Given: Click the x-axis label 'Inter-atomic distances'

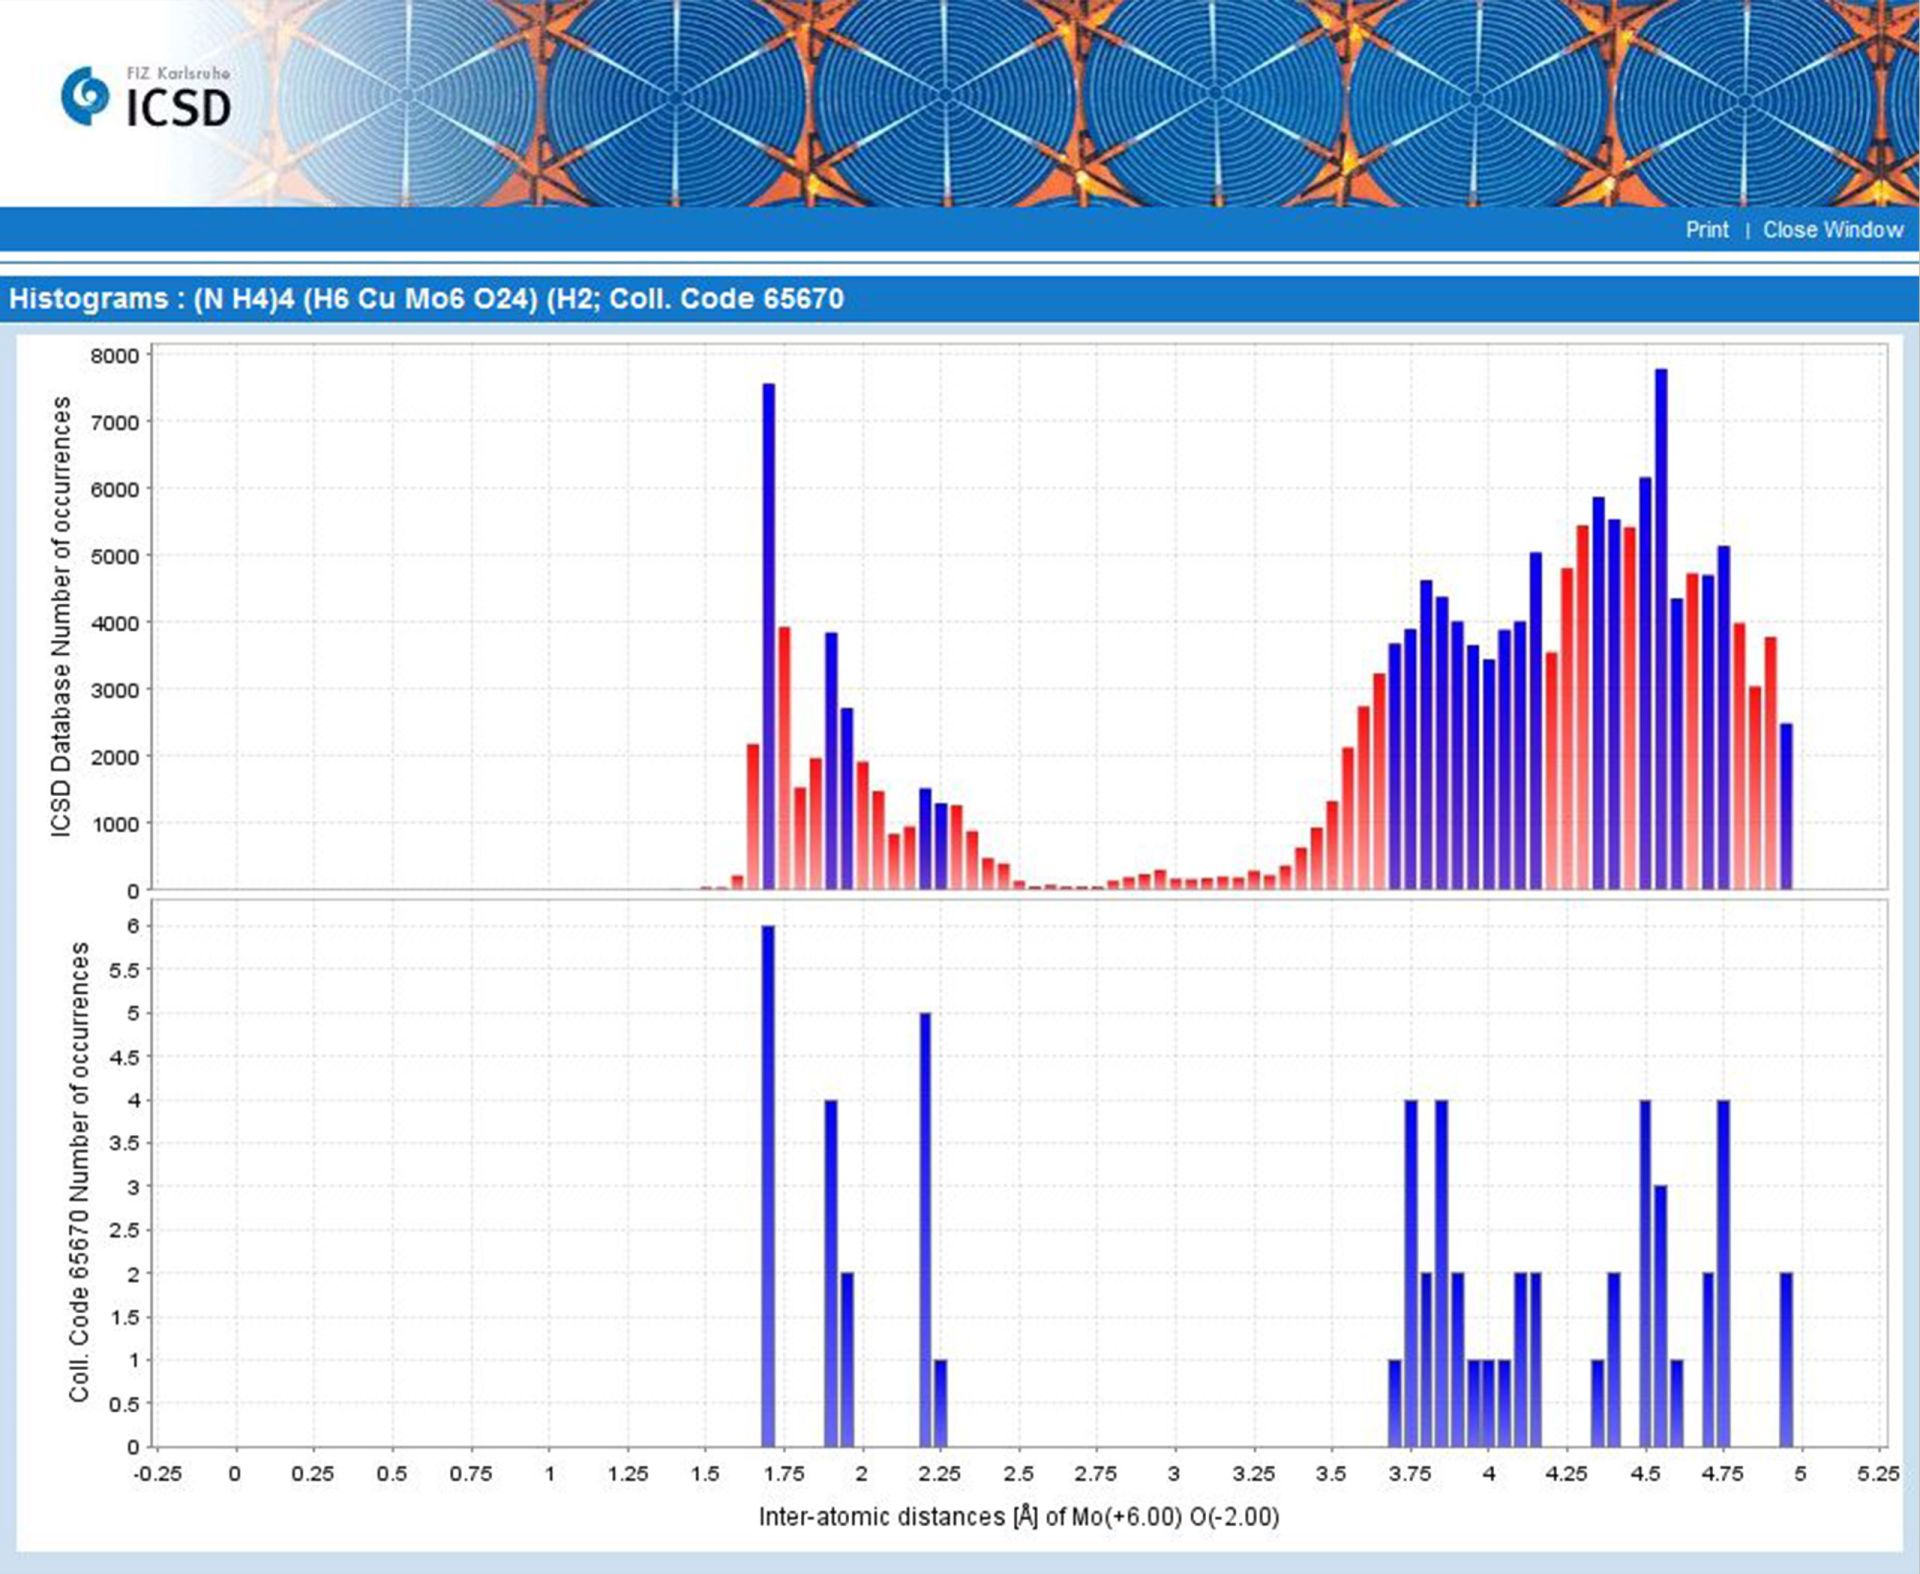Looking at the screenshot, I should (x=1019, y=1517).
